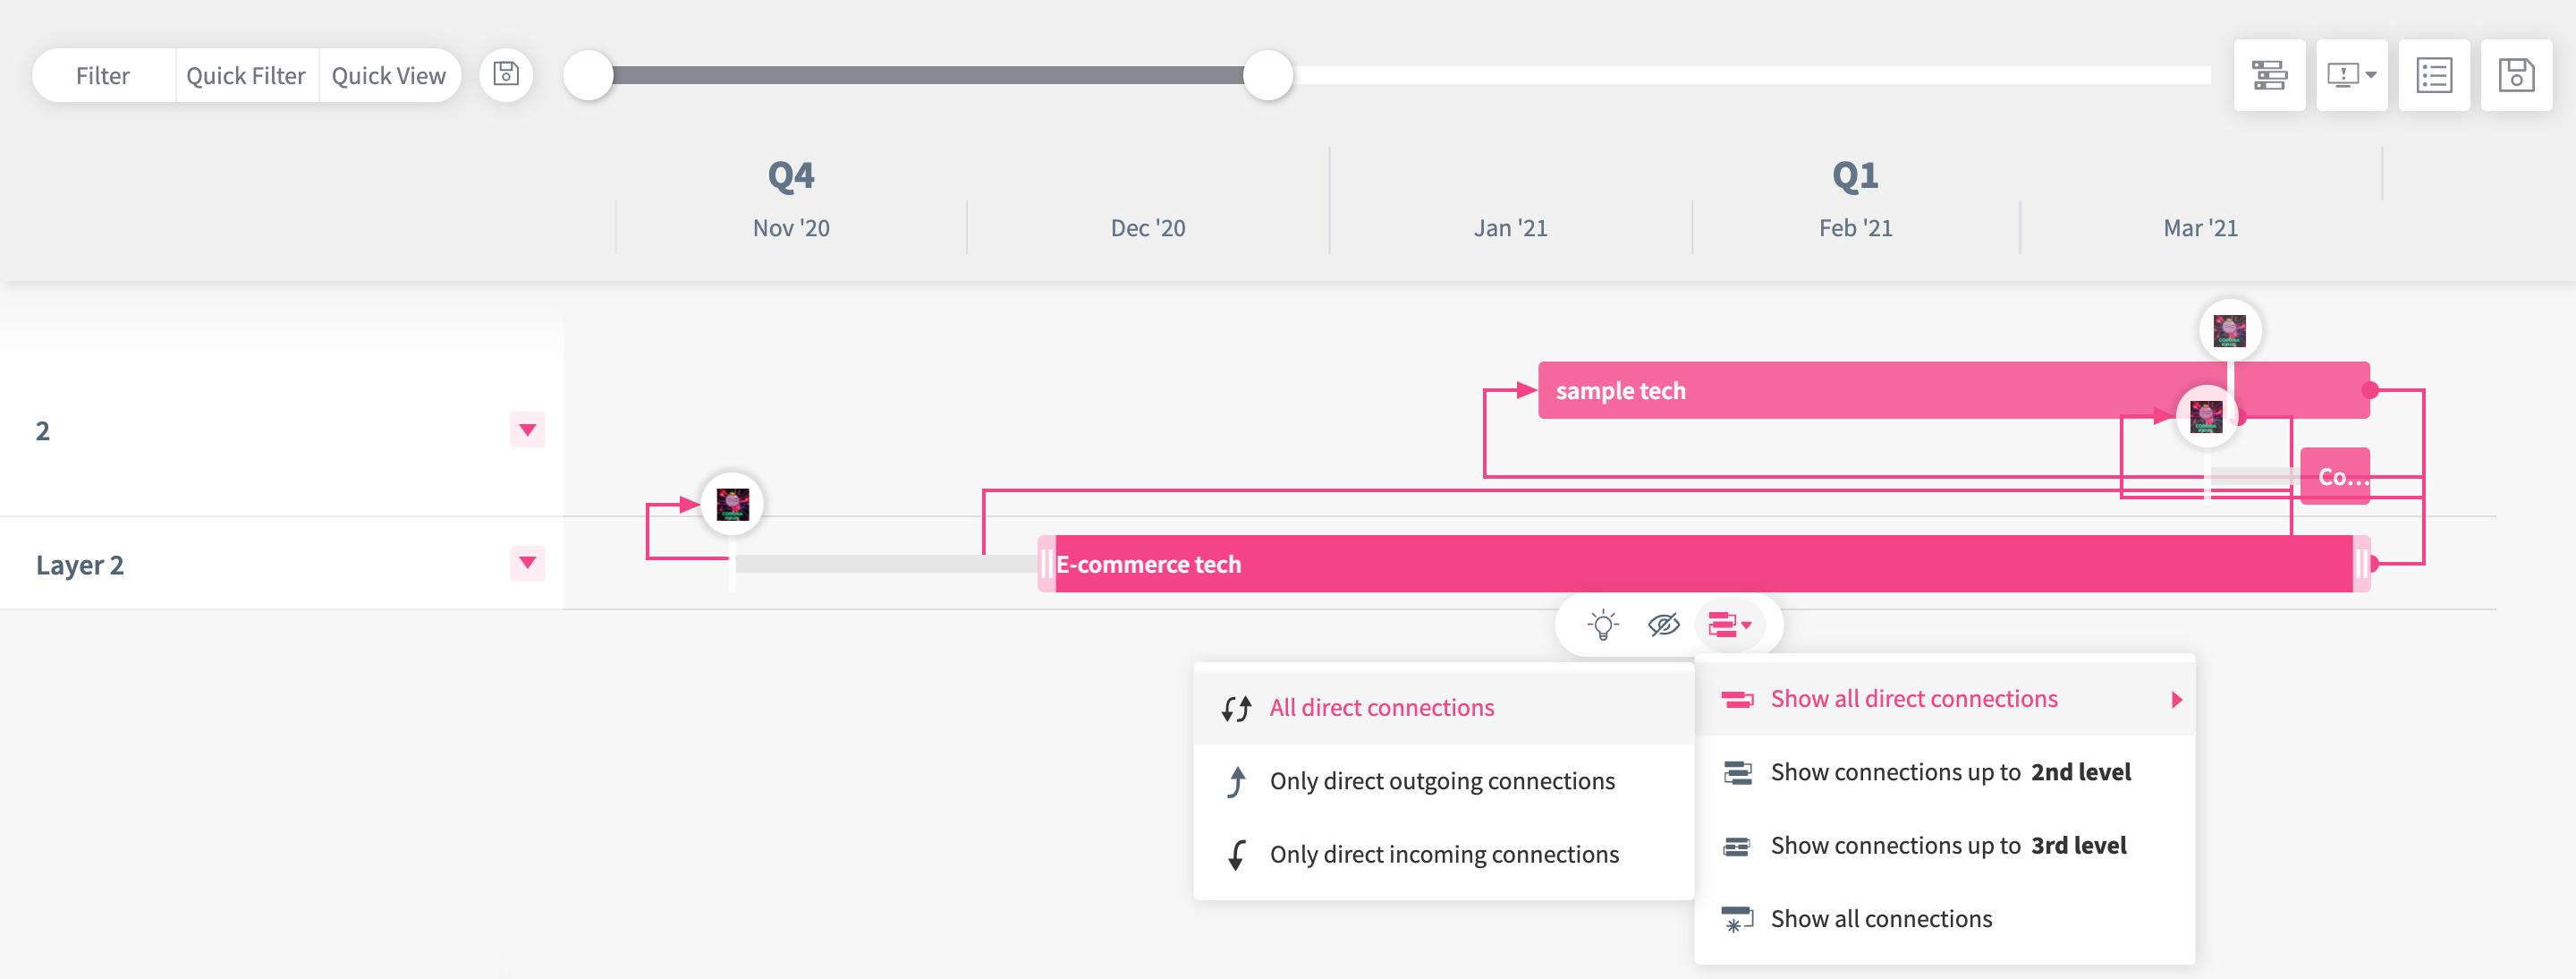Click the lightbulb highlight icon under E-commerce tech

(x=1602, y=625)
